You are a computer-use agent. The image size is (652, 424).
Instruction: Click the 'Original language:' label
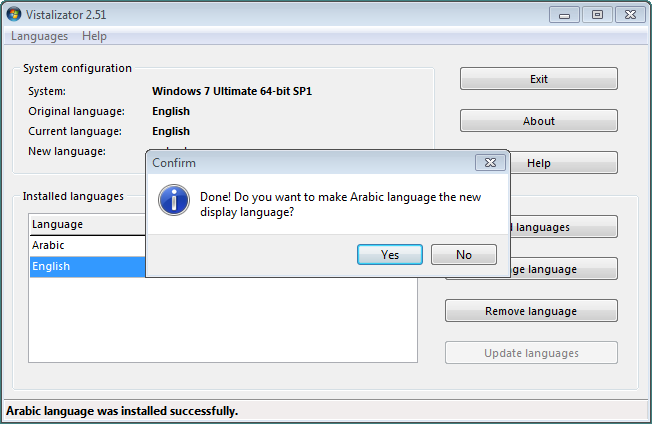click(x=77, y=111)
